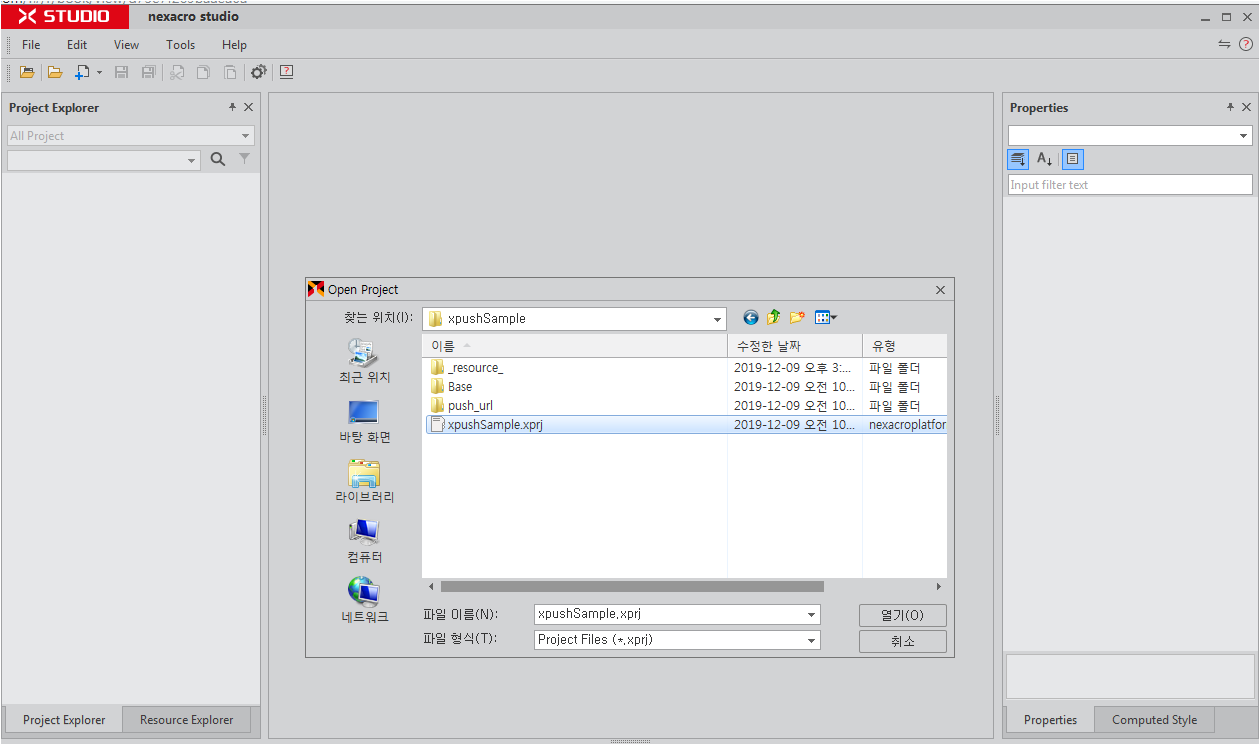Switch to the Resource Explorer tab
Viewport: 1260px width, 745px height.
point(186,720)
